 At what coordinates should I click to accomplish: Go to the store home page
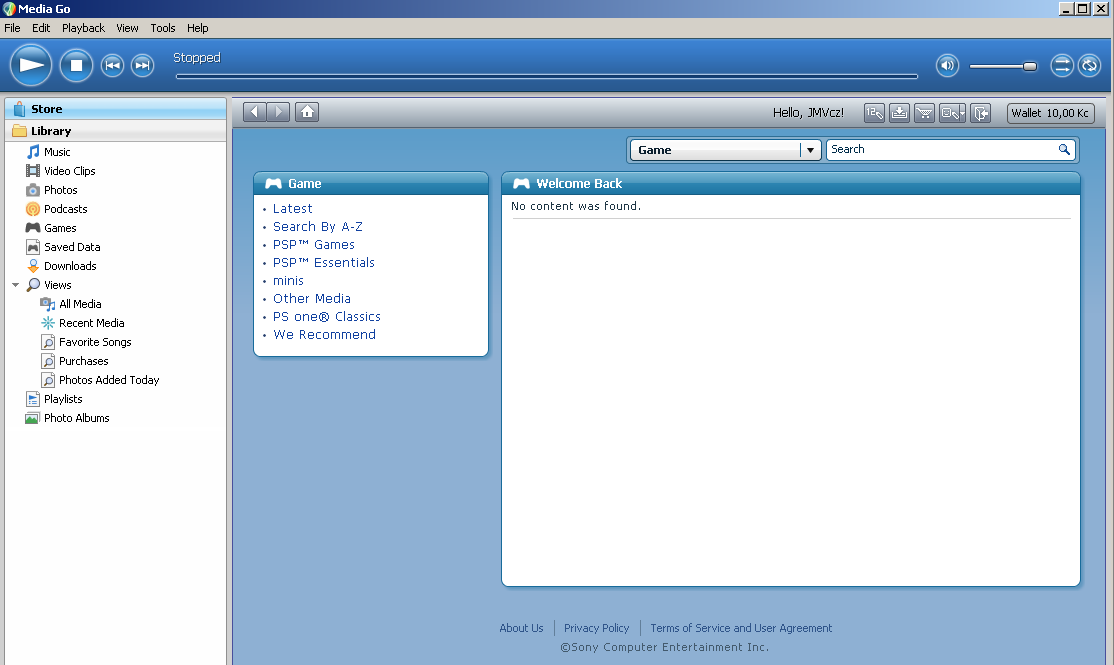click(x=307, y=112)
